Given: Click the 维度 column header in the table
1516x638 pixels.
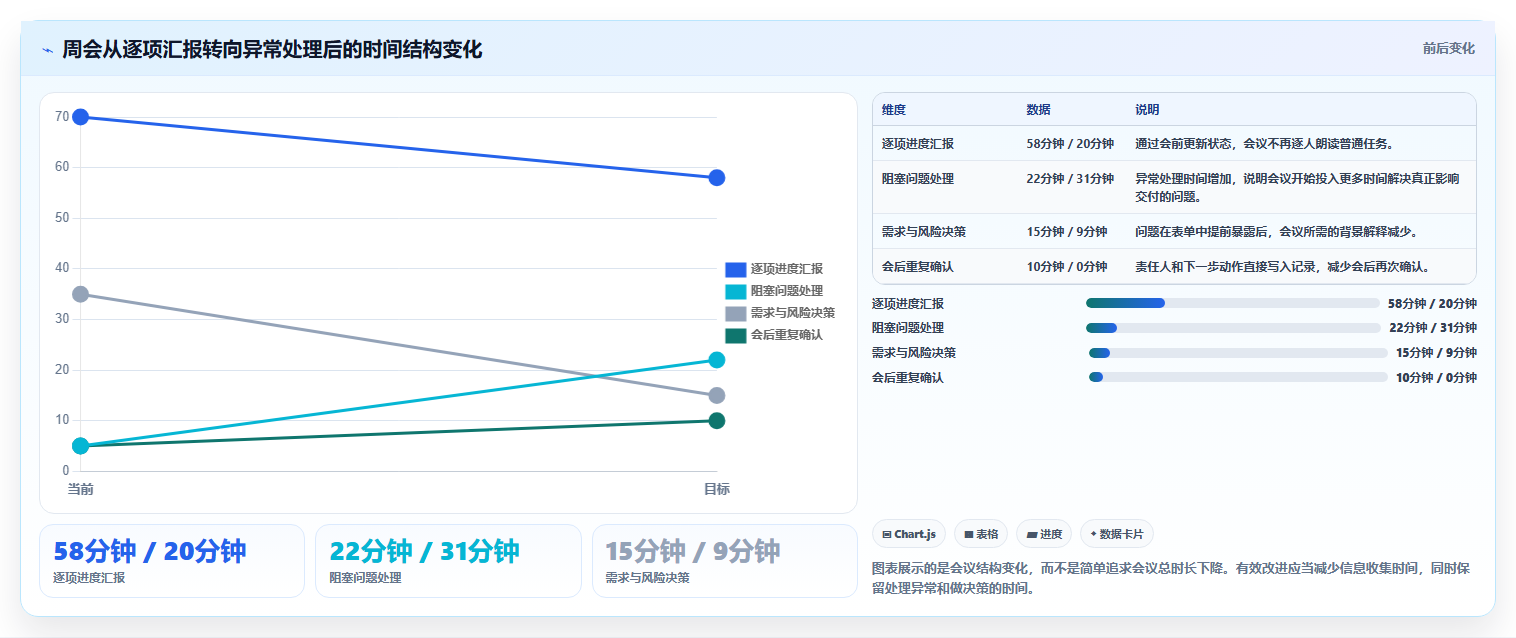Looking at the screenshot, I should click(894, 110).
